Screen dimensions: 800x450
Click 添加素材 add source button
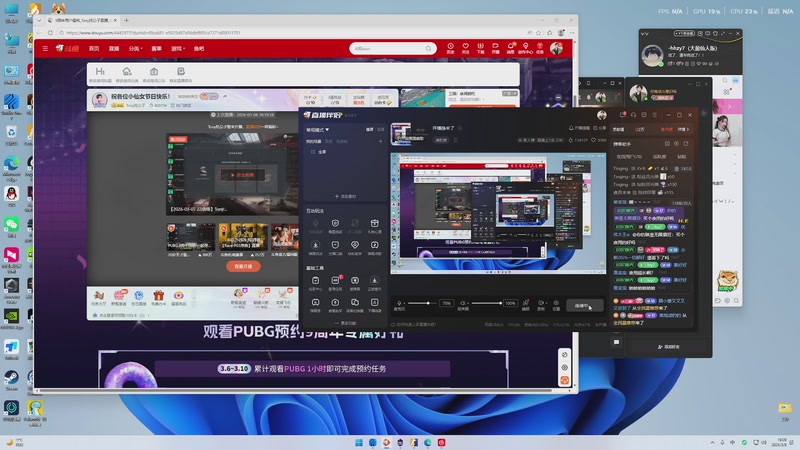(345, 196)
